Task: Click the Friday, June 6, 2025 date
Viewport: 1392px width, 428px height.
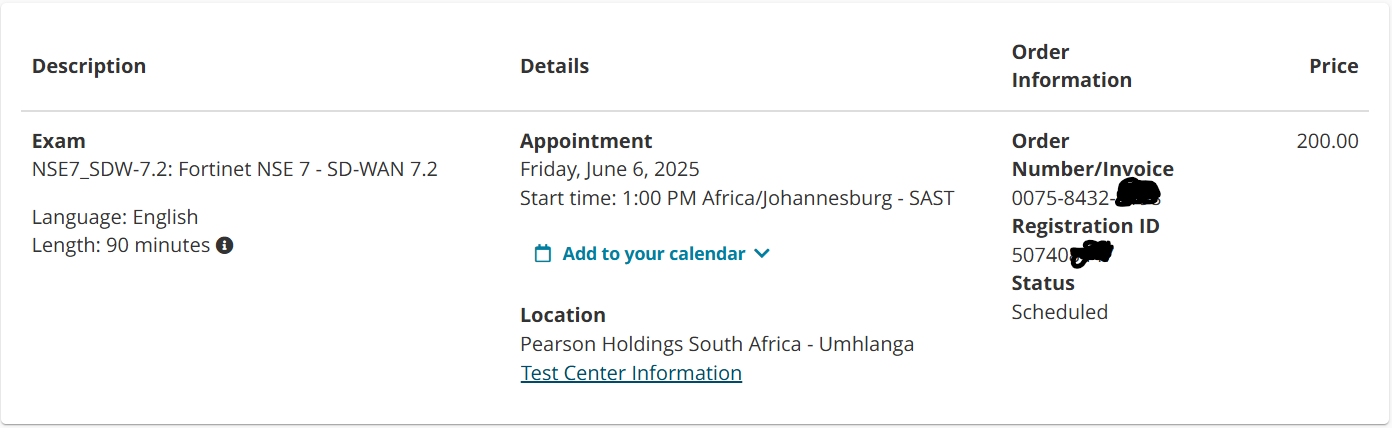Action: click(x=610, y=169)
